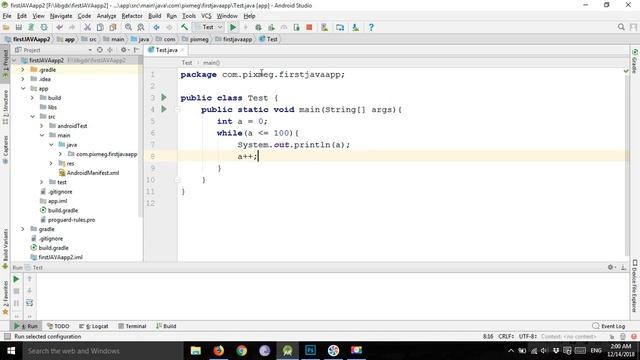Open SDK Manager icon in toolbar
The height and width of the screenshot is (360, 640).
point(356,27)
